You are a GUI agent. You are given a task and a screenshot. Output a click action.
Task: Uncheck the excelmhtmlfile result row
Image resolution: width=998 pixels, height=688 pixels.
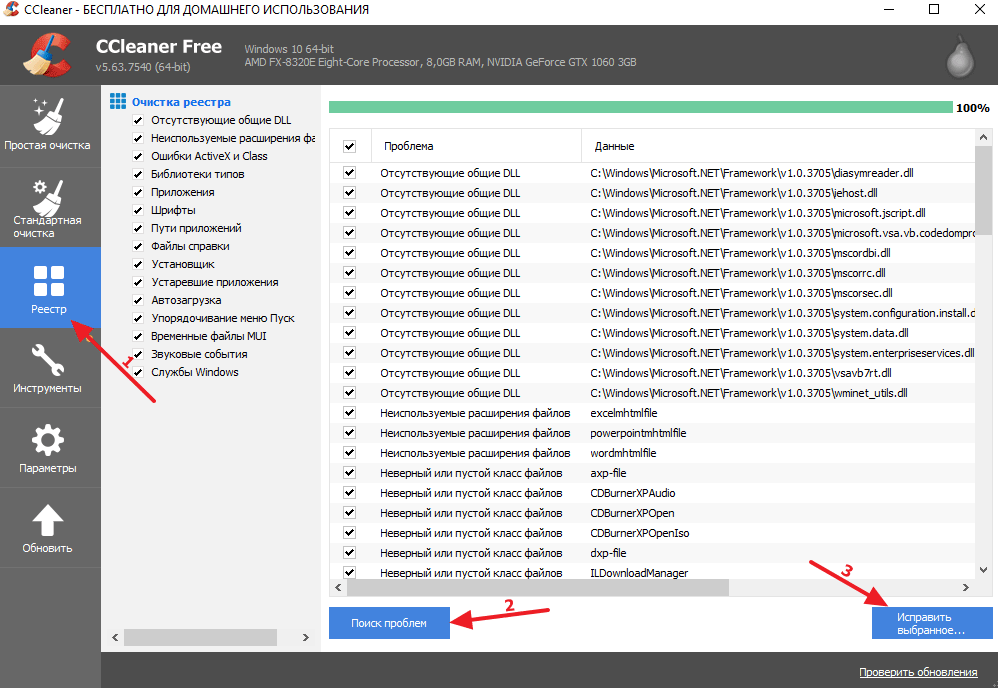(x=349, y=413)
